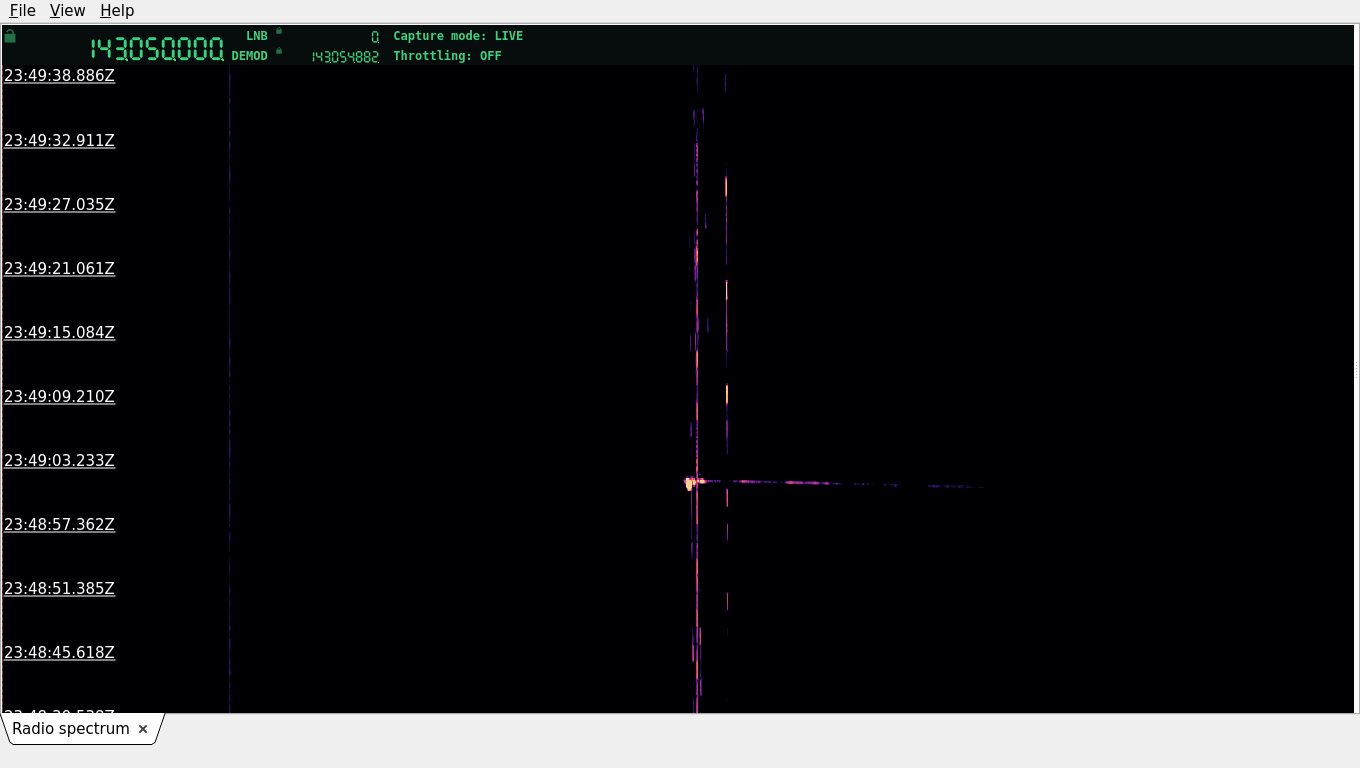This screenshot has height=768, width=1360.
Task: Toggle the DEMOD lock icon
Action: [279, 50]
